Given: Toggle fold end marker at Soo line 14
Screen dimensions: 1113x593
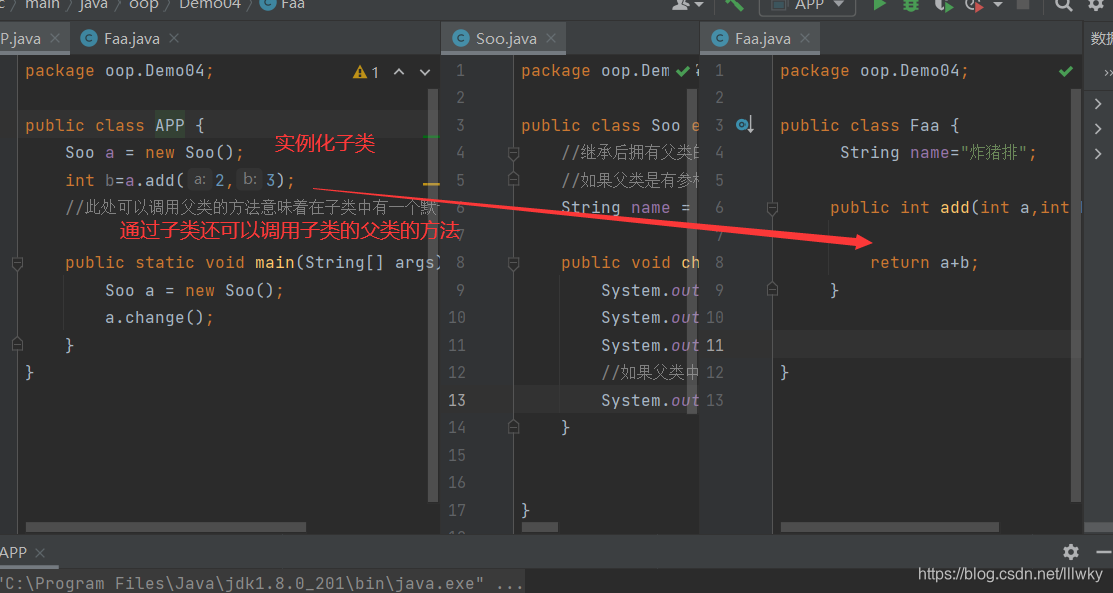Looking at the screenshot, I should coord(514,428).
